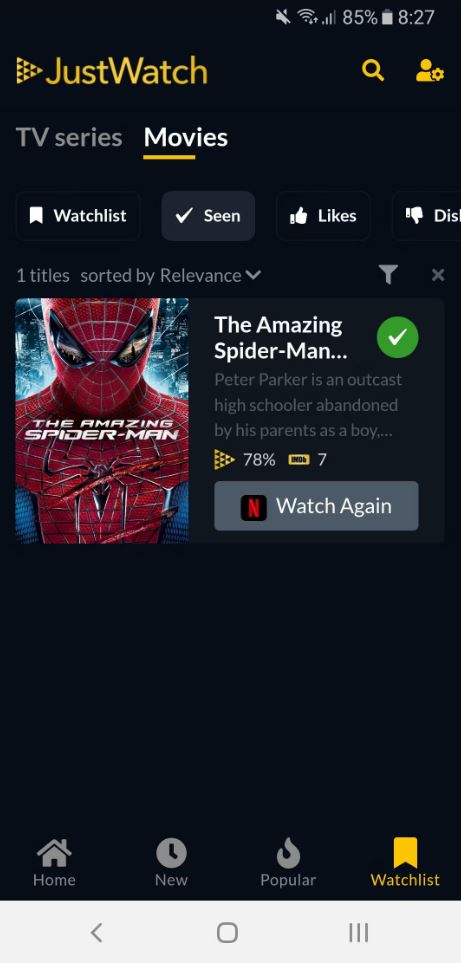This screenshot has height=963, width=461.
Task: Toggle the Likes filter chip
Action: click(323, 216)
